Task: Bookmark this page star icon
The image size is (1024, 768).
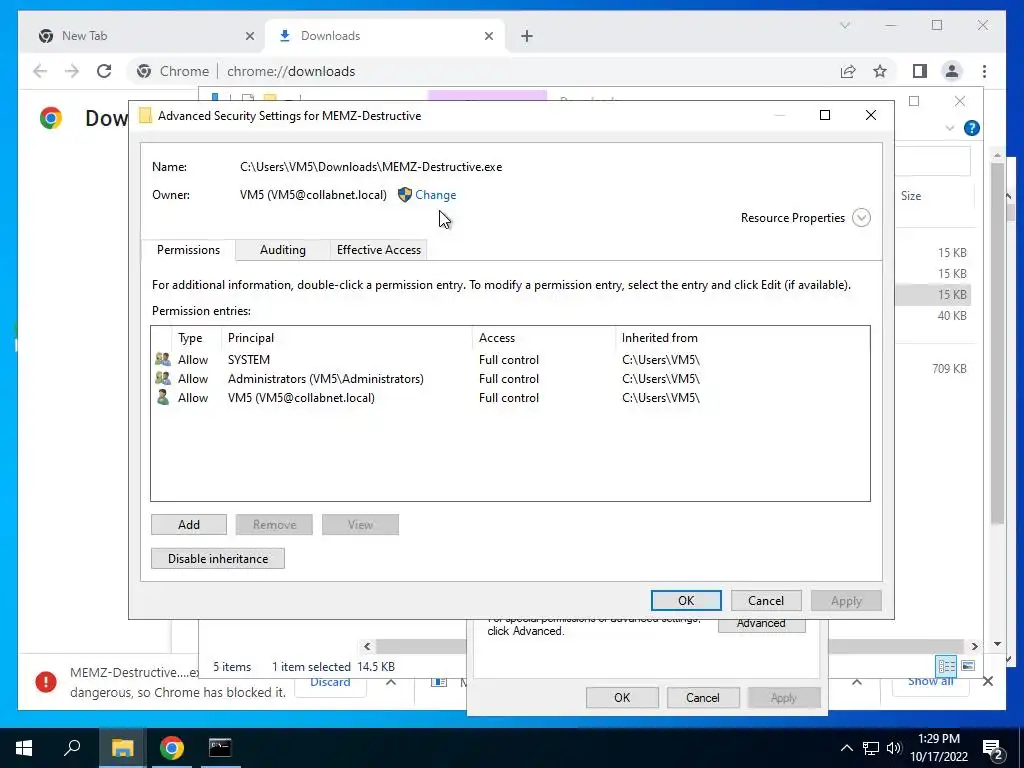Action: click(880, 71)
